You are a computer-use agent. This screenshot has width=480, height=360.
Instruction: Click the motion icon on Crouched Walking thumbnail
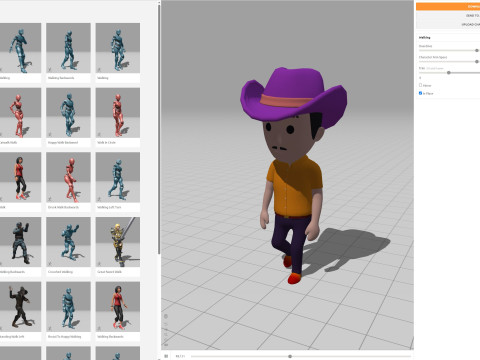click(50, 264)
